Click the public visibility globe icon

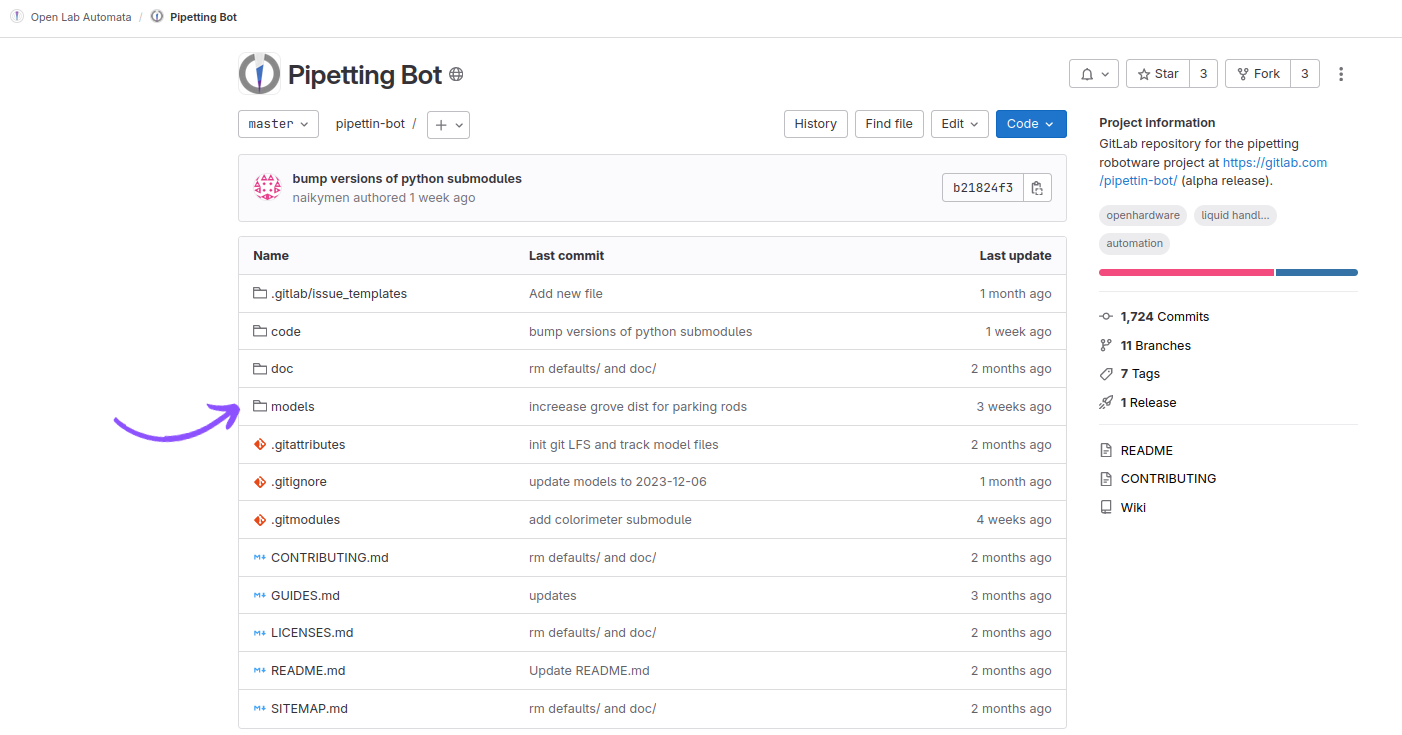click(456, 74)
